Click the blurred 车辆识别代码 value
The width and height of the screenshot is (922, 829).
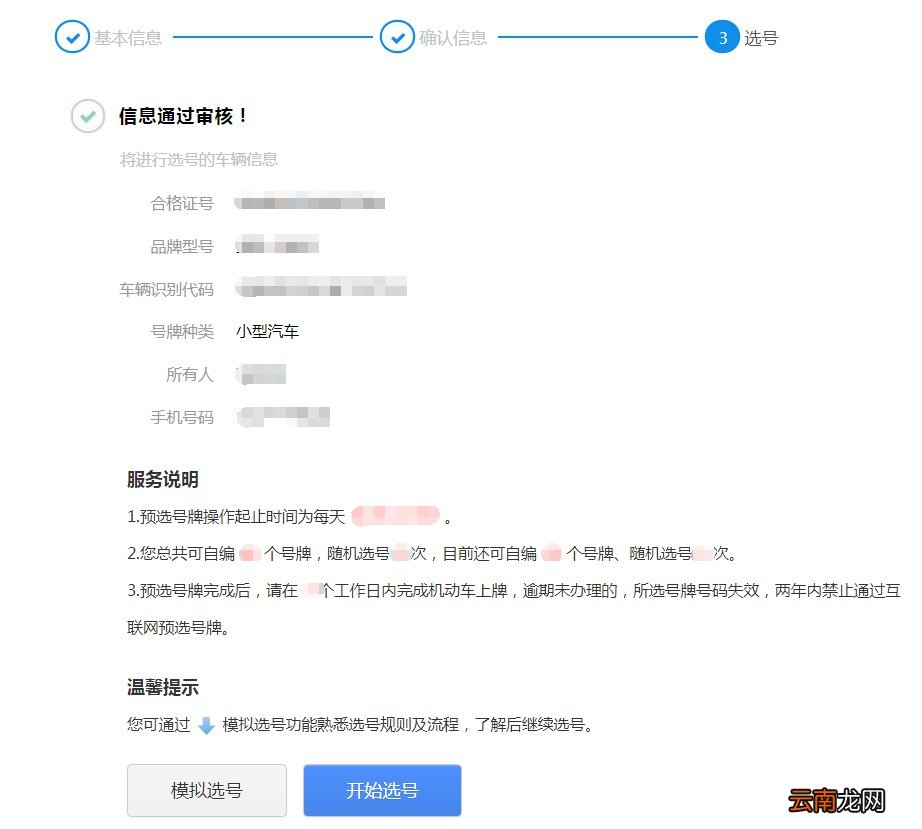click(x=321, y=287)
